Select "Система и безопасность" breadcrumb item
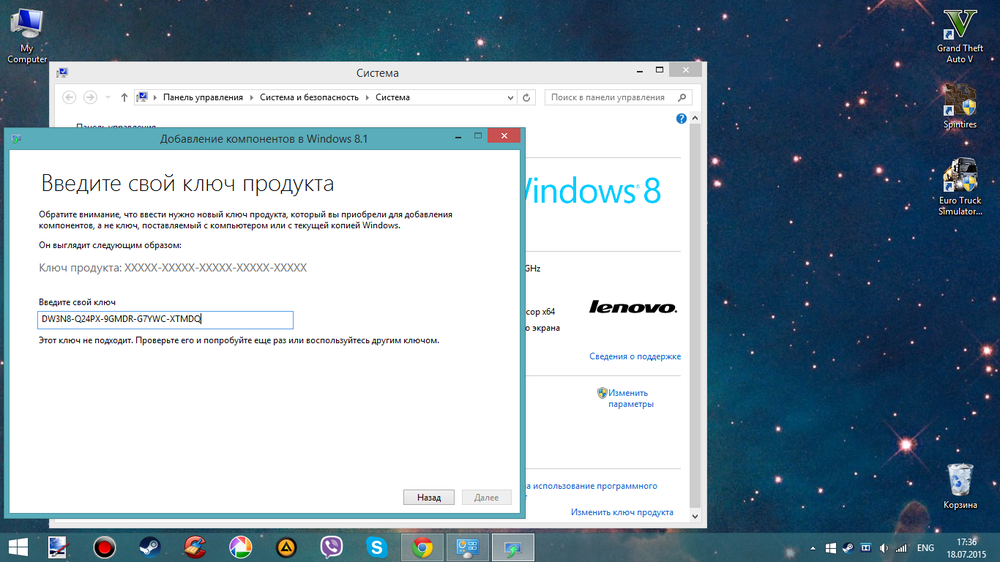1000x562 pixels. [x=309, y=97]
